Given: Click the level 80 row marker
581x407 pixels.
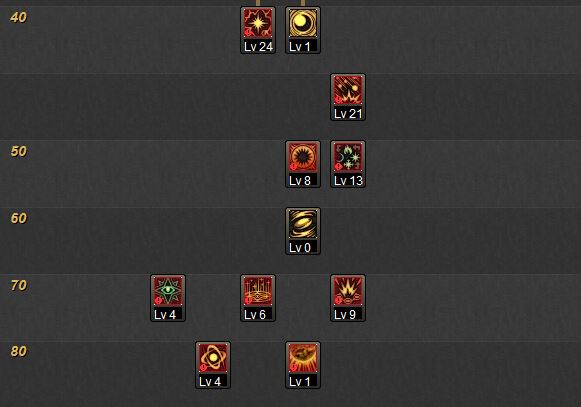Looking at the screenshot, I should pos(19,351).
